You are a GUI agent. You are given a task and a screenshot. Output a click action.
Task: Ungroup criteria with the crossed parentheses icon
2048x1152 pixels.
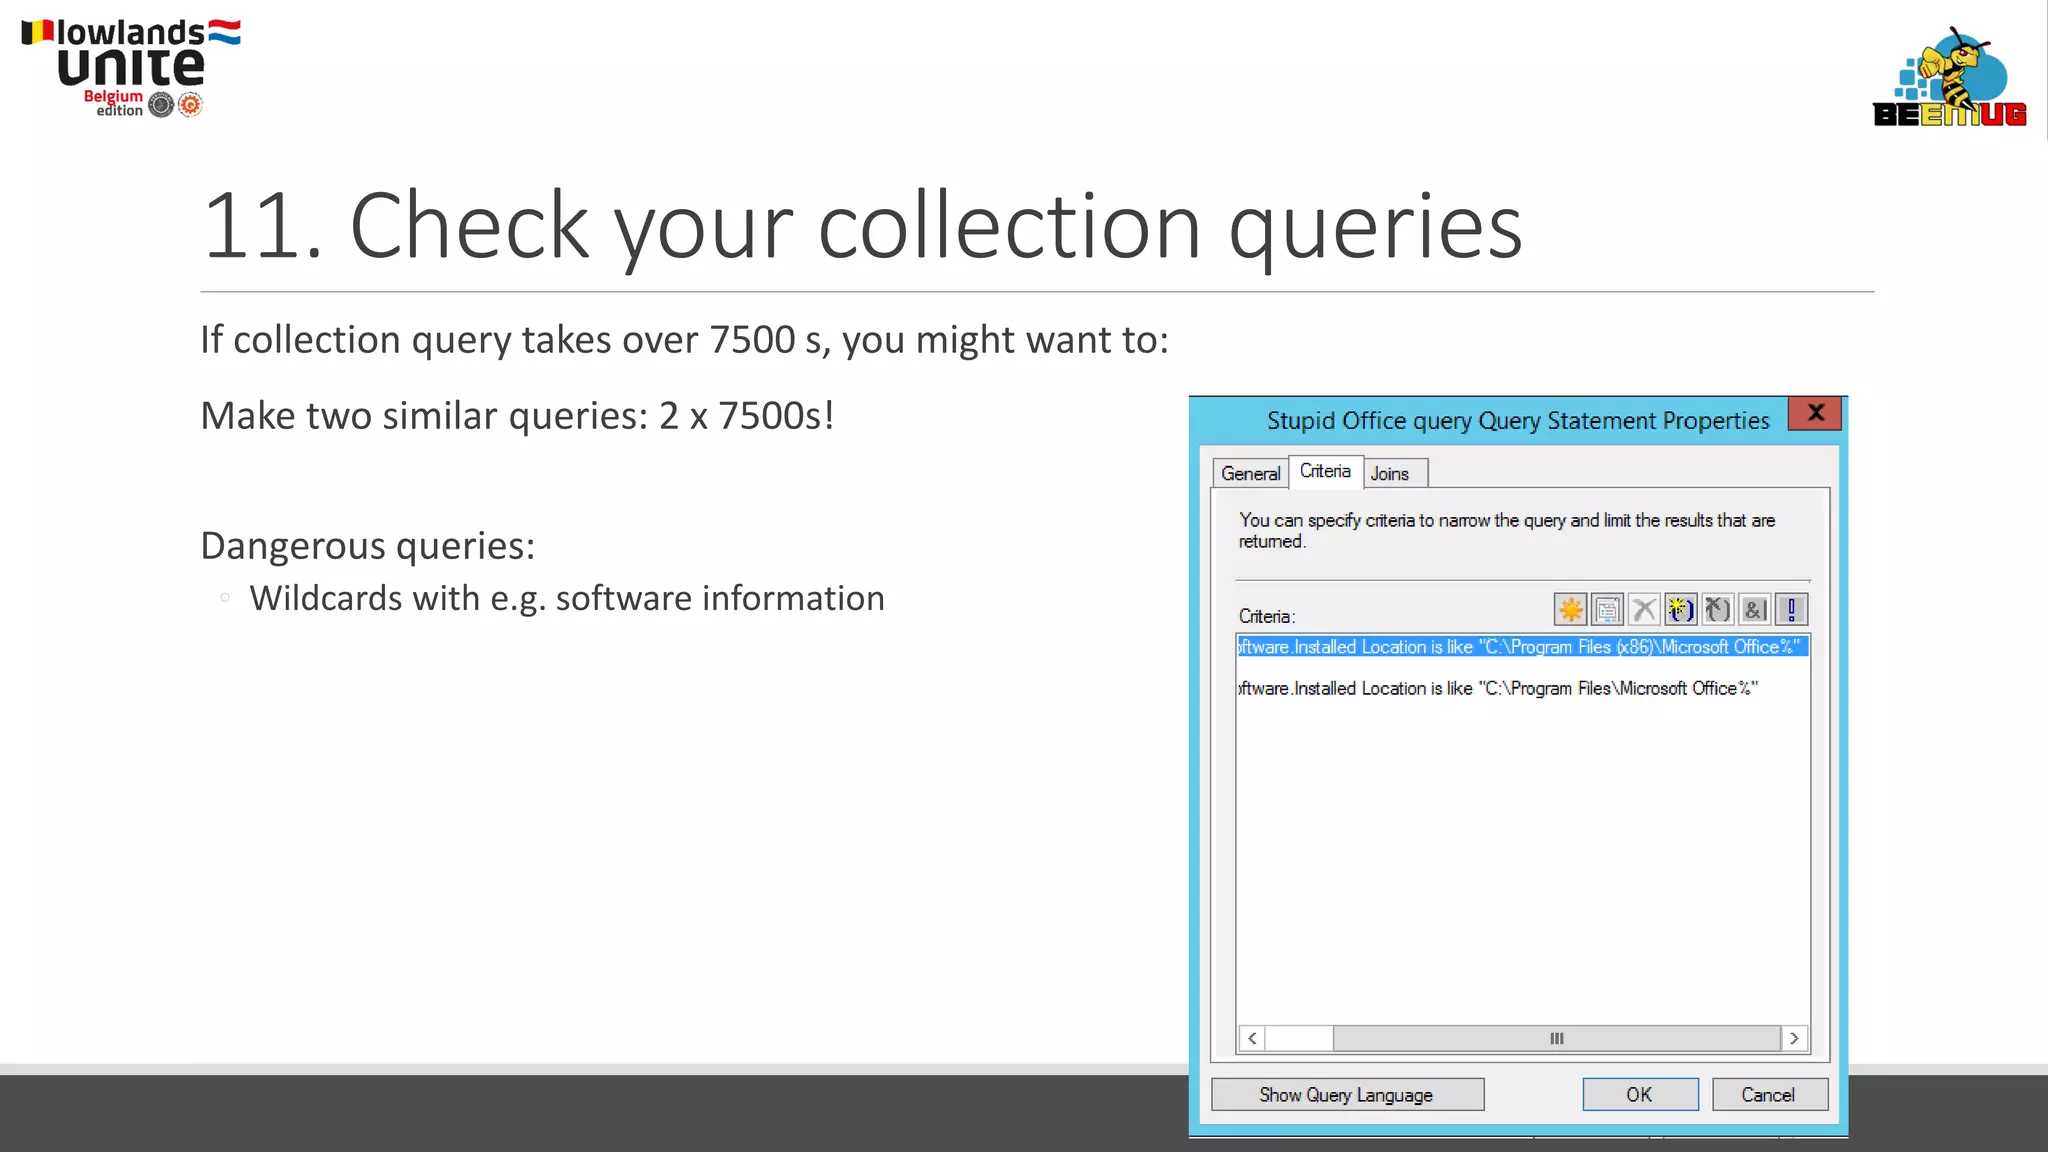tap(1718, 609)
